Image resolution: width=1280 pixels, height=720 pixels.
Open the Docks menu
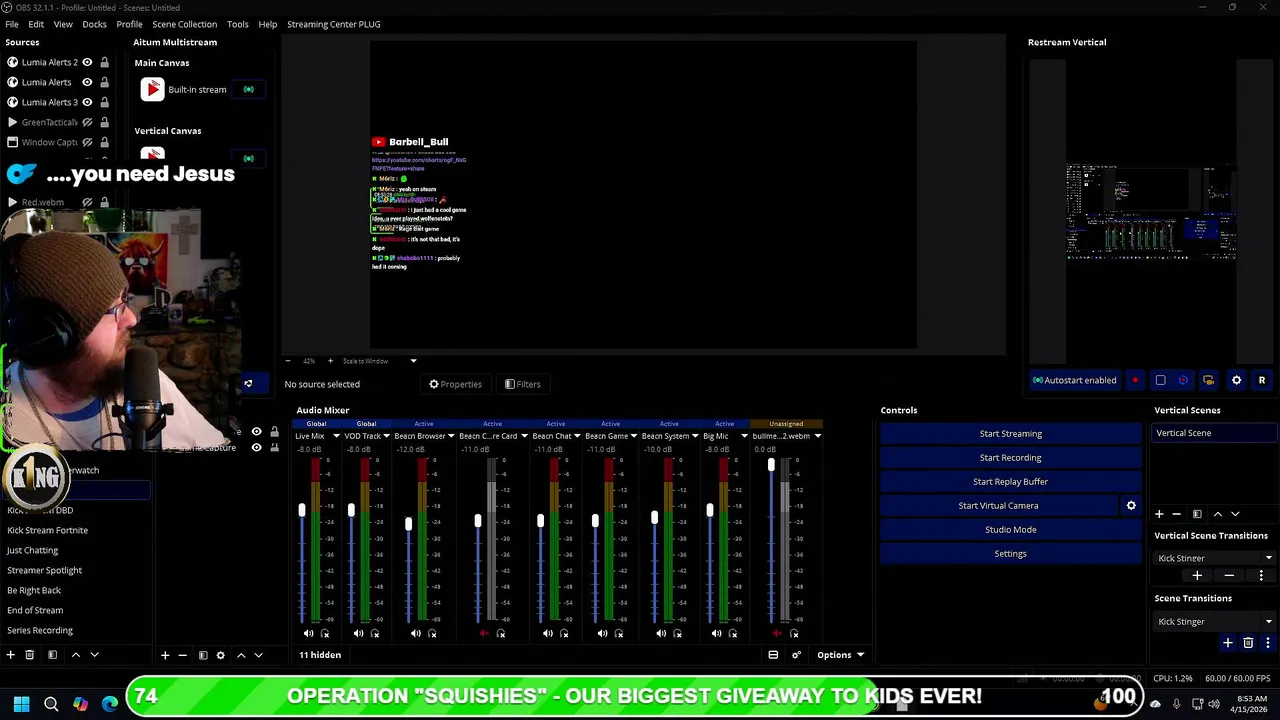pyautogui.click(x=94, y=24)
